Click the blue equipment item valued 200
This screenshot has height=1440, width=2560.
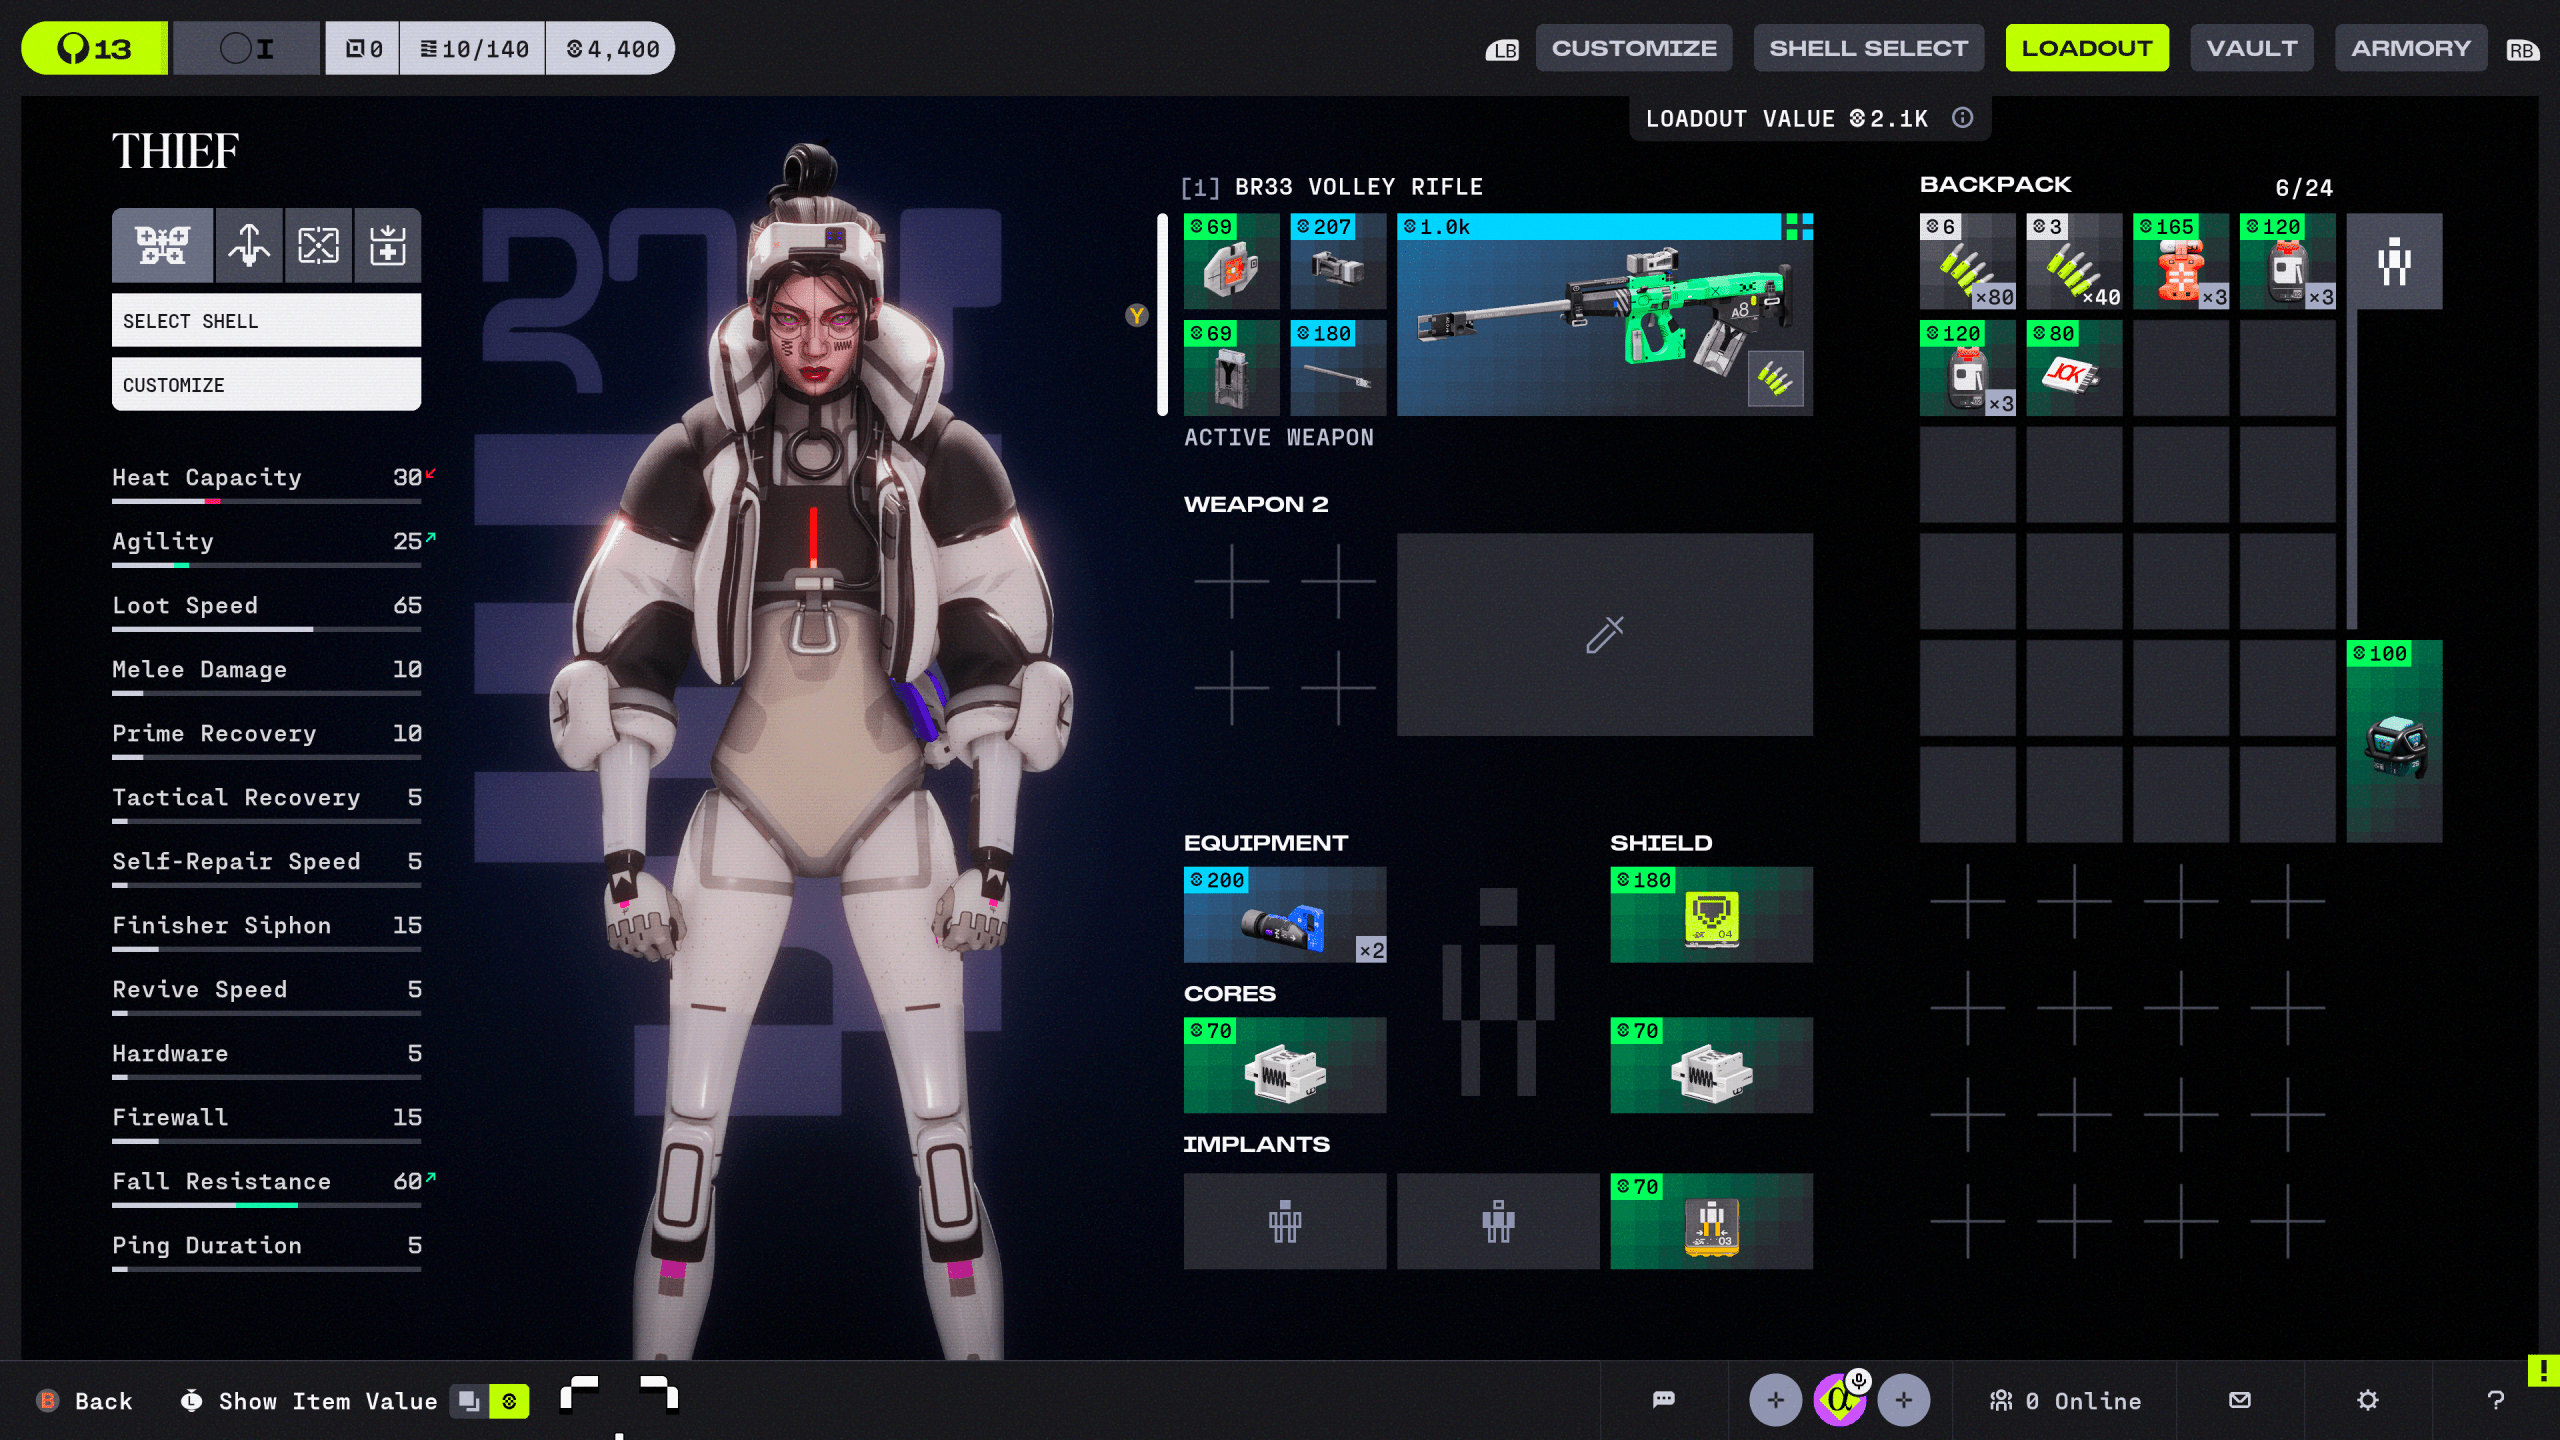click(1284, 915)
